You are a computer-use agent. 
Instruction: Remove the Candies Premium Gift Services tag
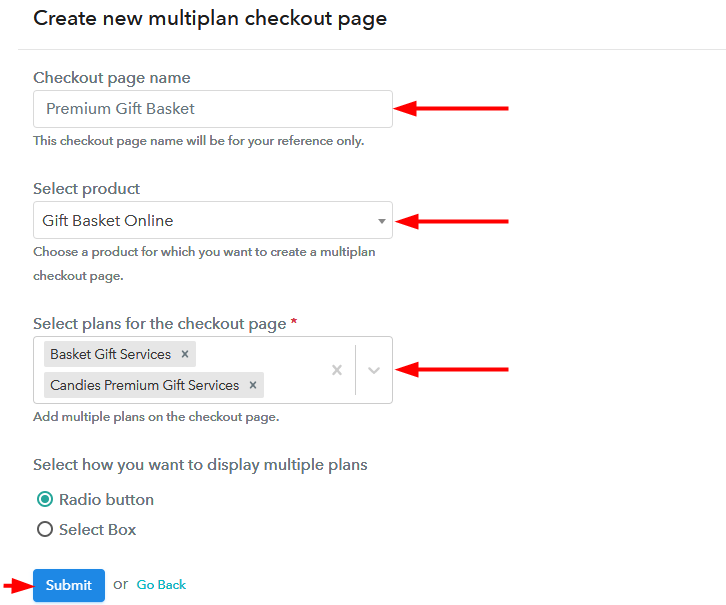click(x=253, y=385)
